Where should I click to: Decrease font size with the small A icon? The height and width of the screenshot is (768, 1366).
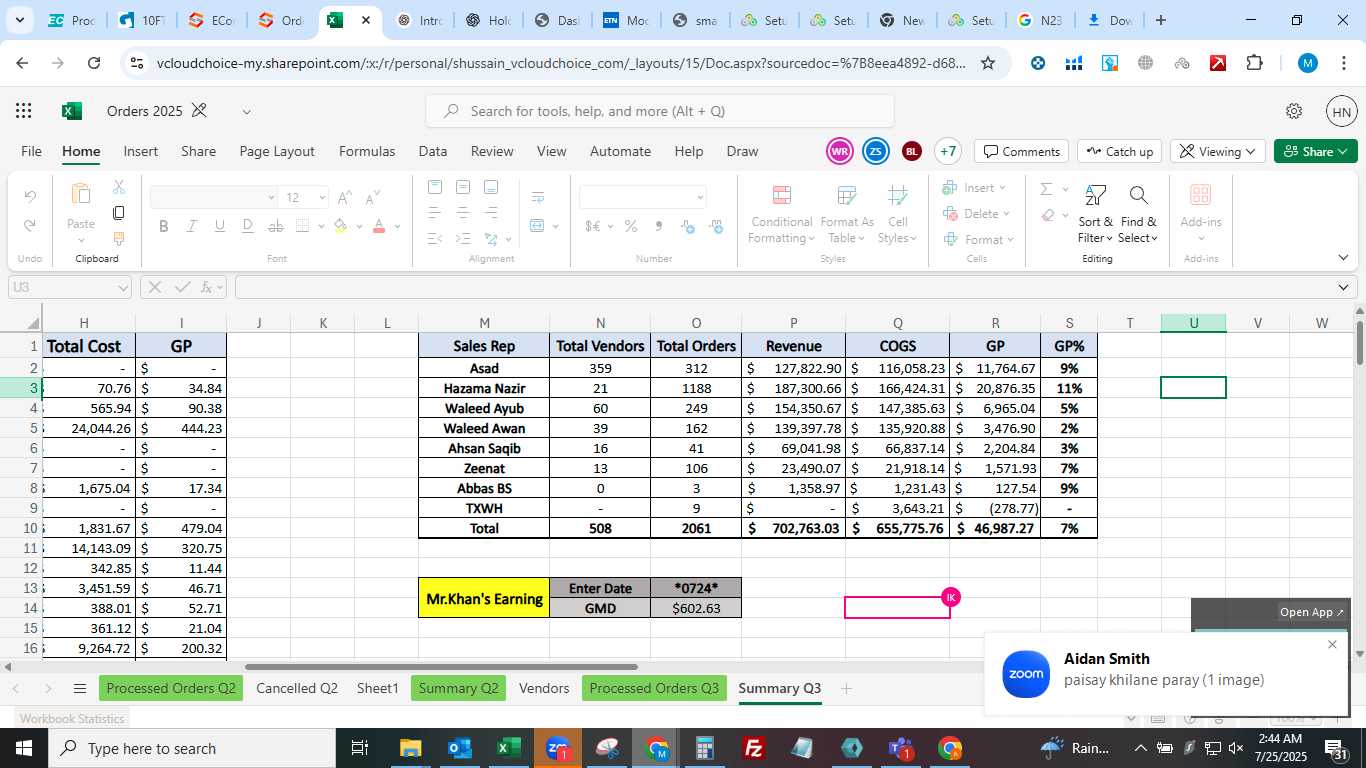[x=374, y=197]
